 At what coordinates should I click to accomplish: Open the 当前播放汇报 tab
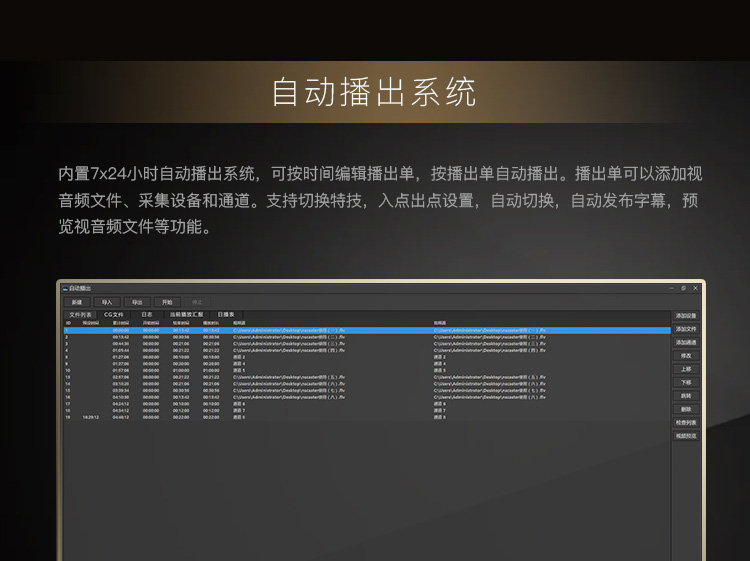click(x=186, y=314)
